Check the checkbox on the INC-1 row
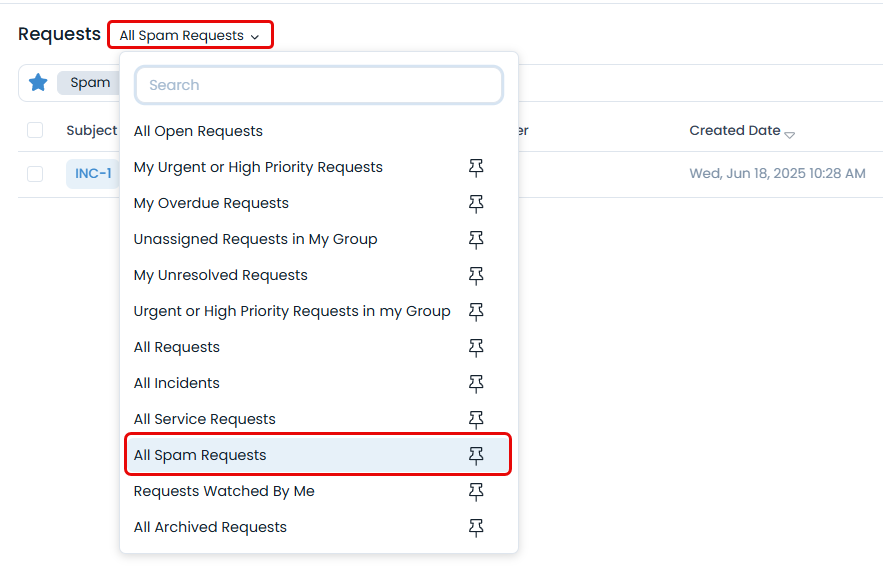Viewport: 883px width, 585px height. [35, 173]
